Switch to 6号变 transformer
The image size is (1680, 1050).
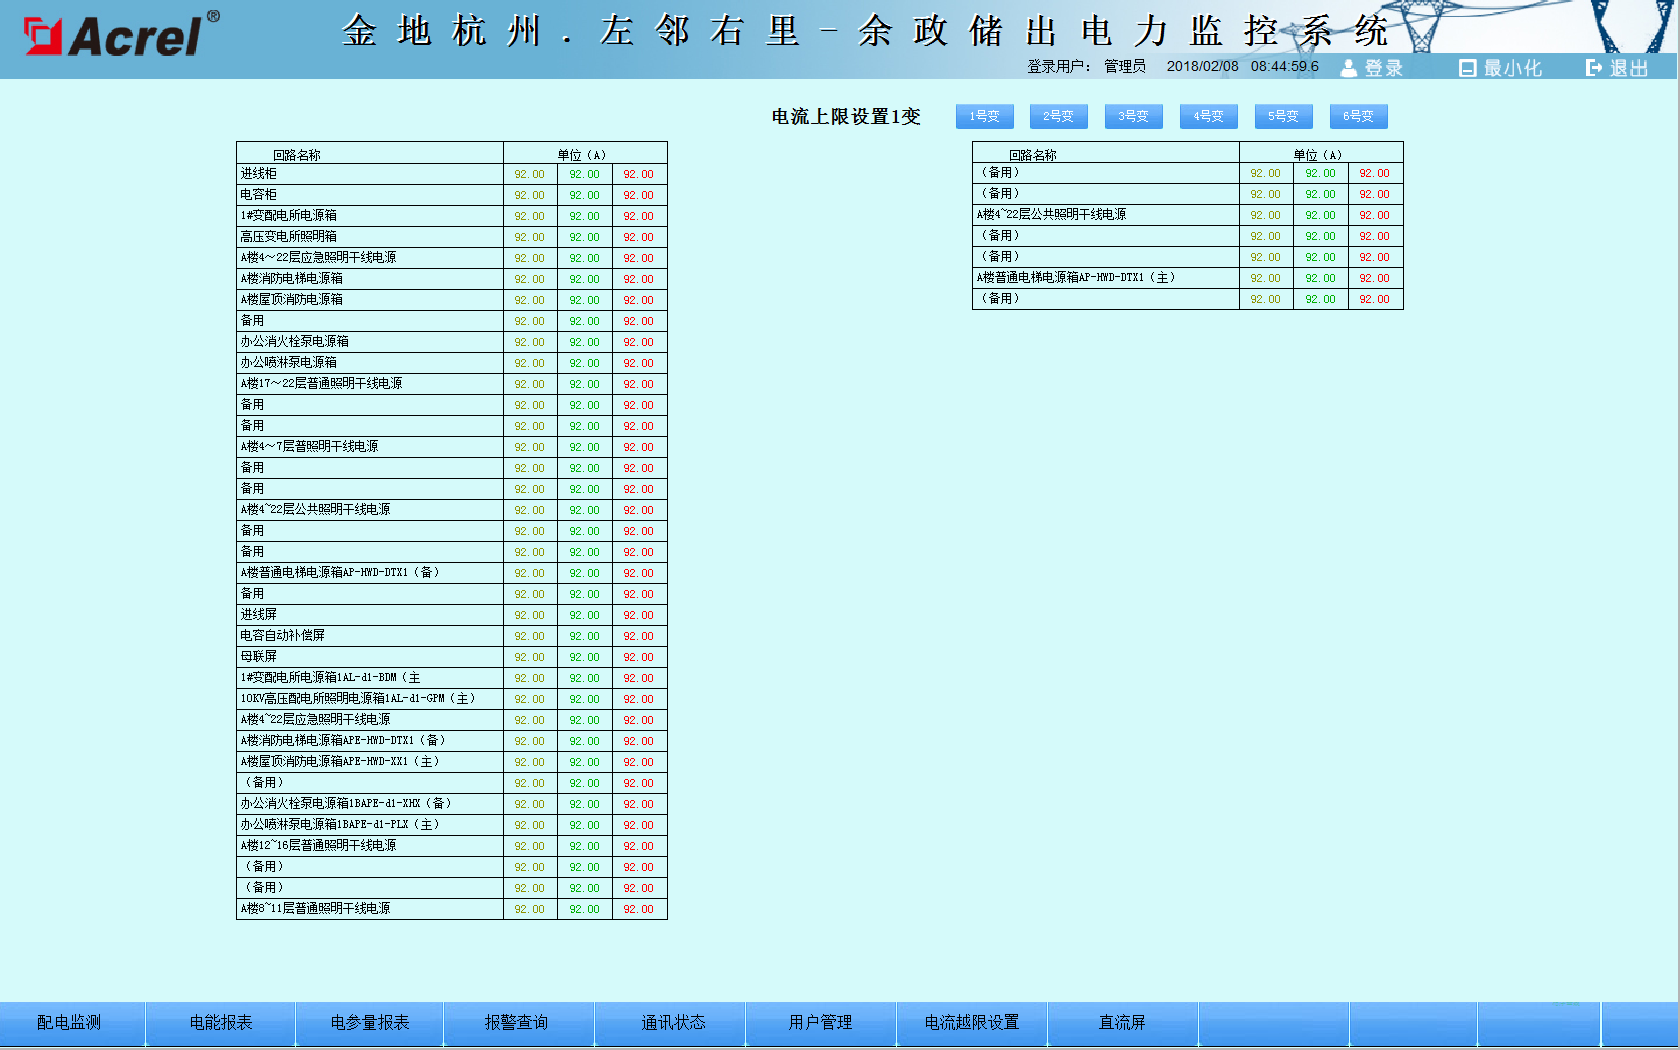(1358, 116)
